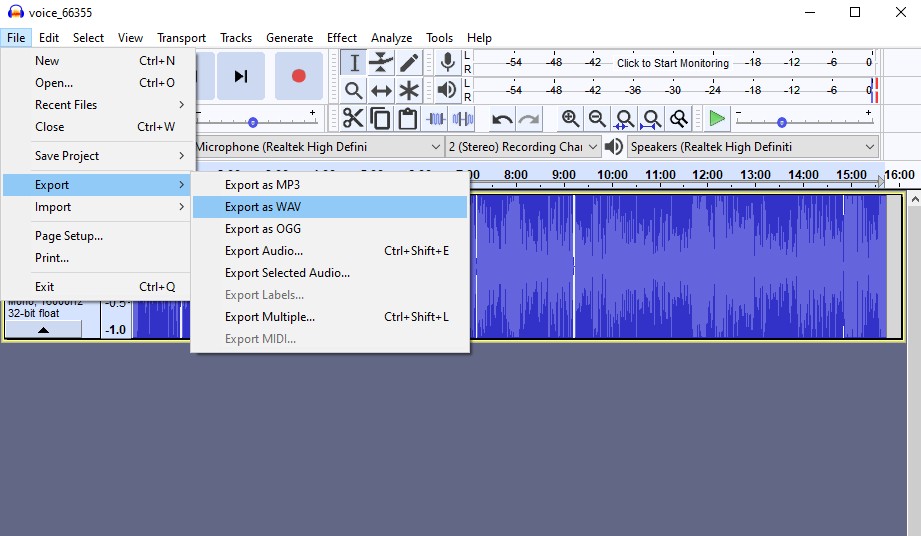
Task: Click the playback speed slider handle
Action: pos(782,122)
